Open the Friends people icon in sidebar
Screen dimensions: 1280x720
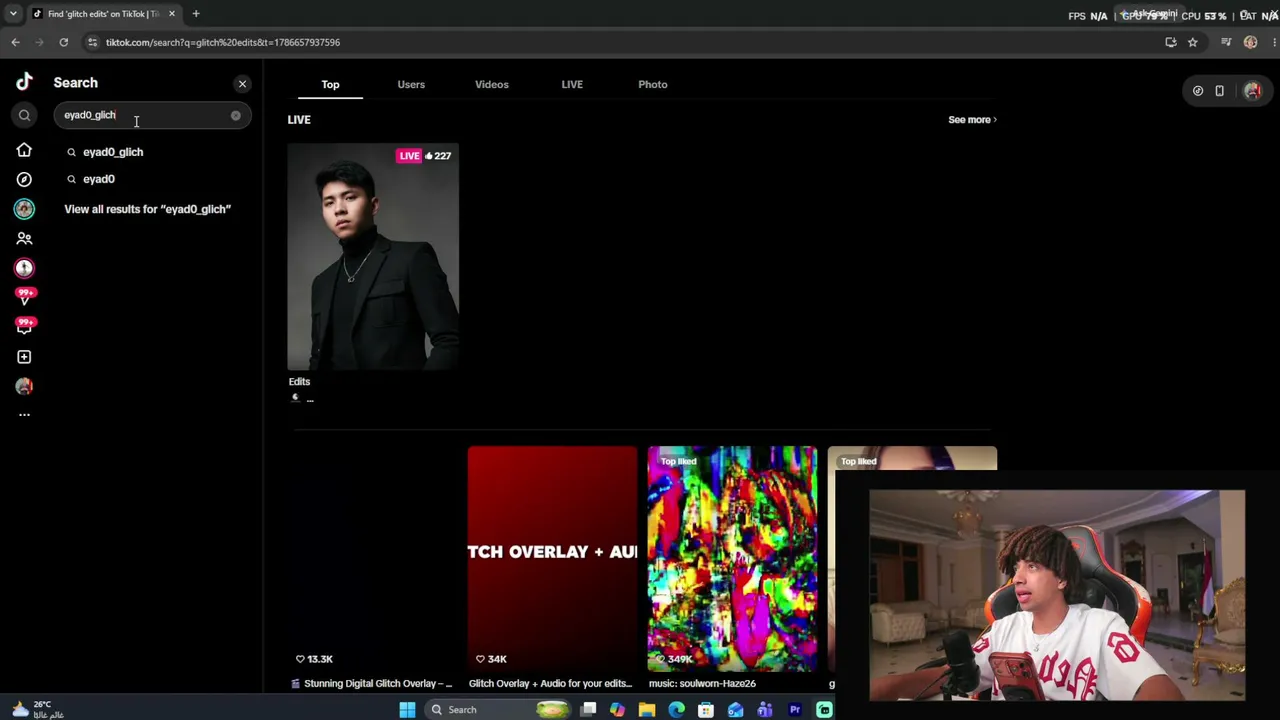24,238
